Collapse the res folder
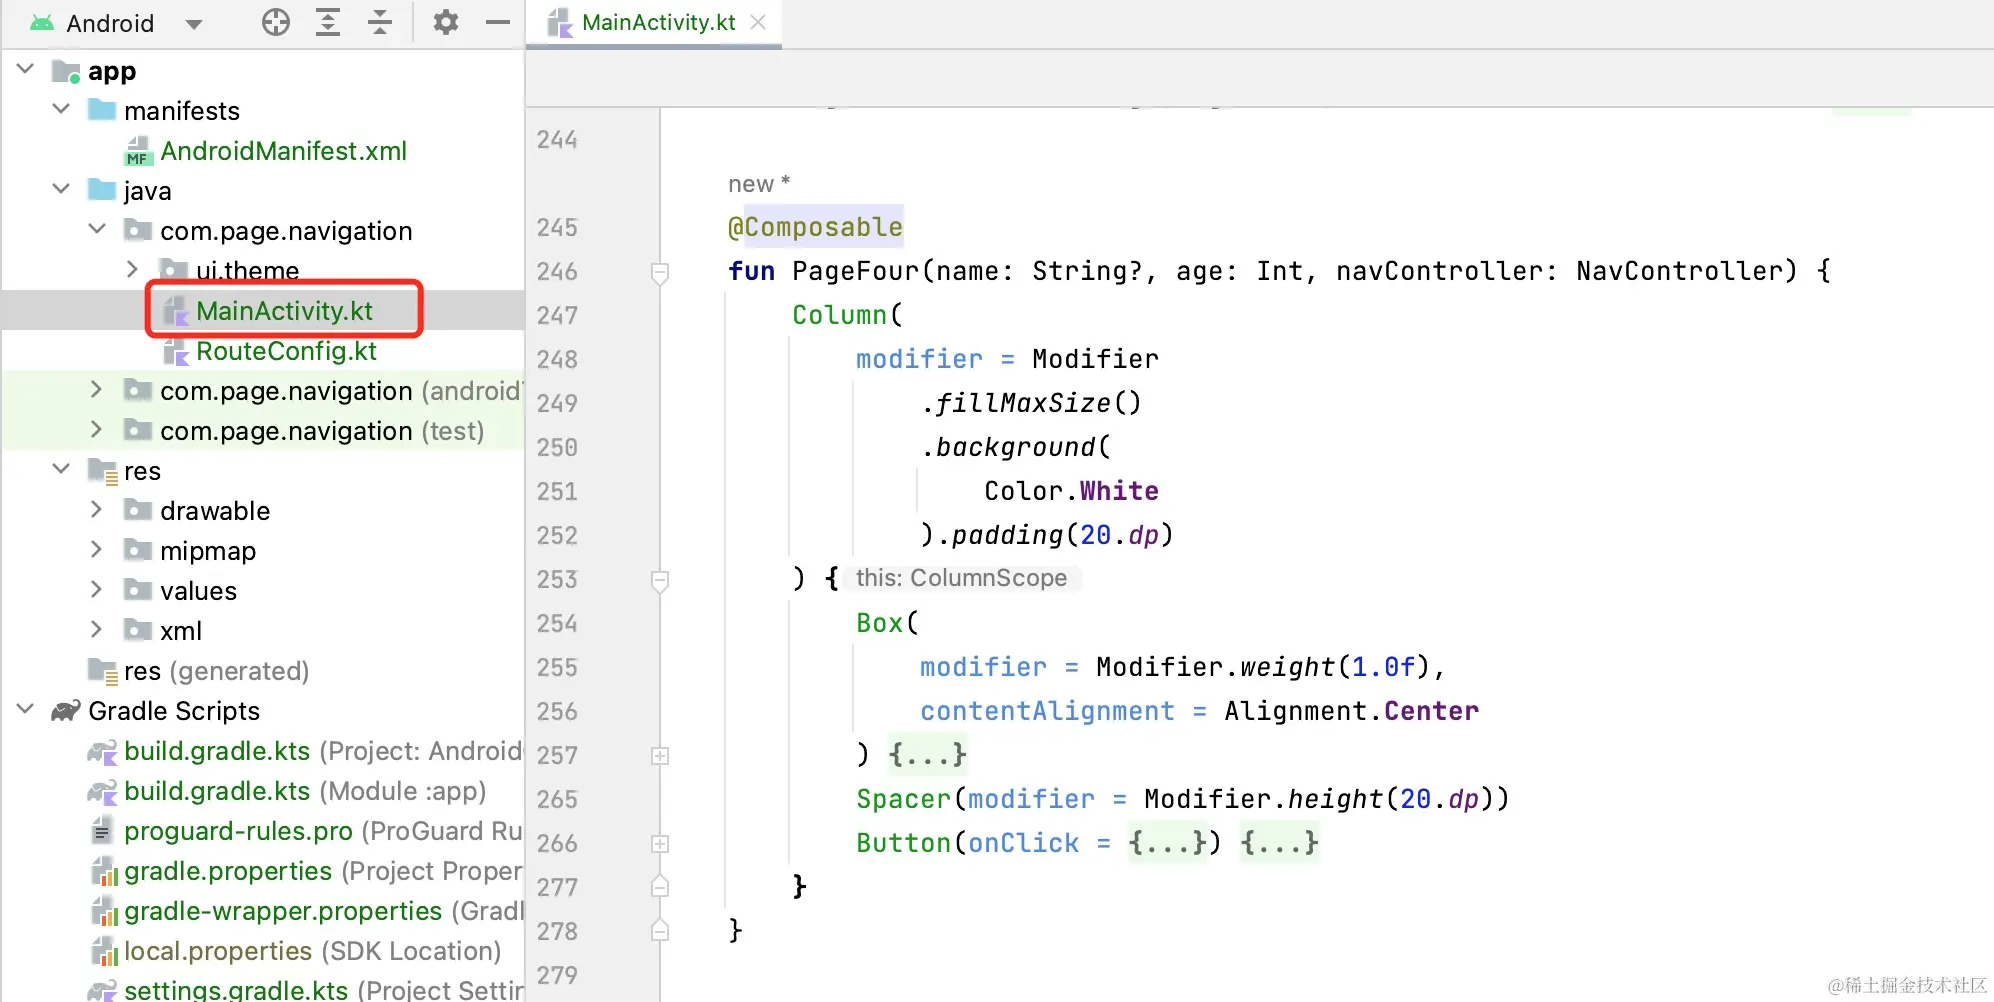This screenshot has height=1002, width=1994. (x=62, y=470)
